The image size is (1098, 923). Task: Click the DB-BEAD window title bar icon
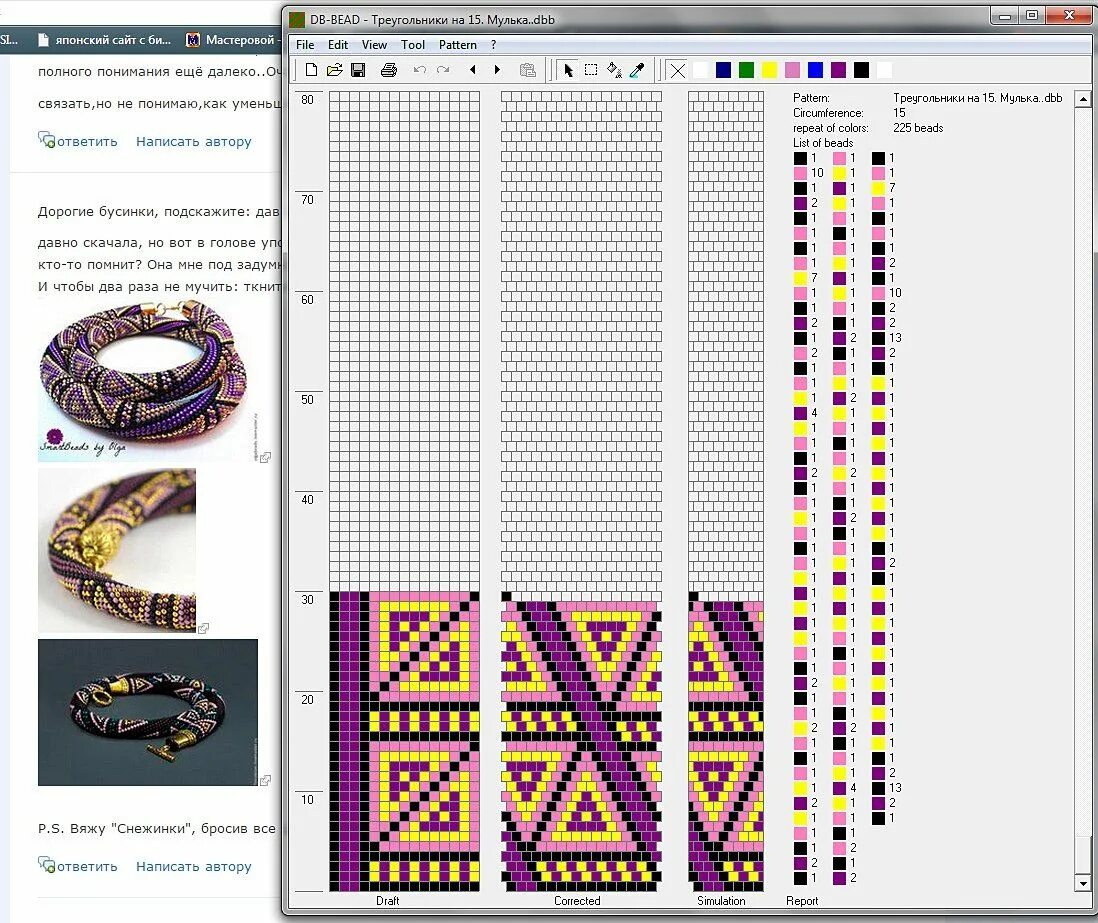[x=298, y=20]
